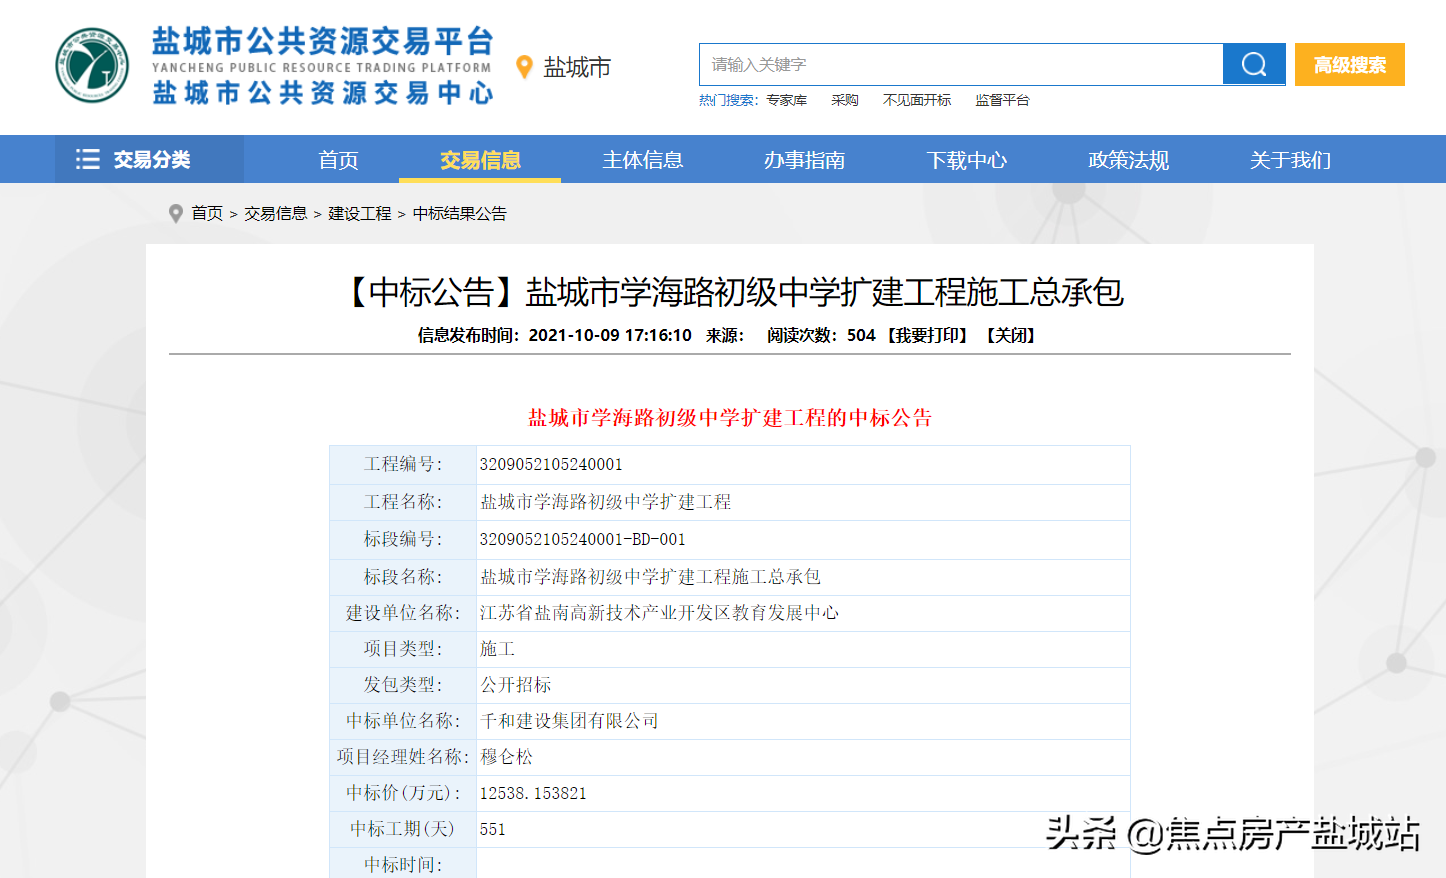Click the 交易分类 list icon
The image size is (1446, 878).
[88, 159]
